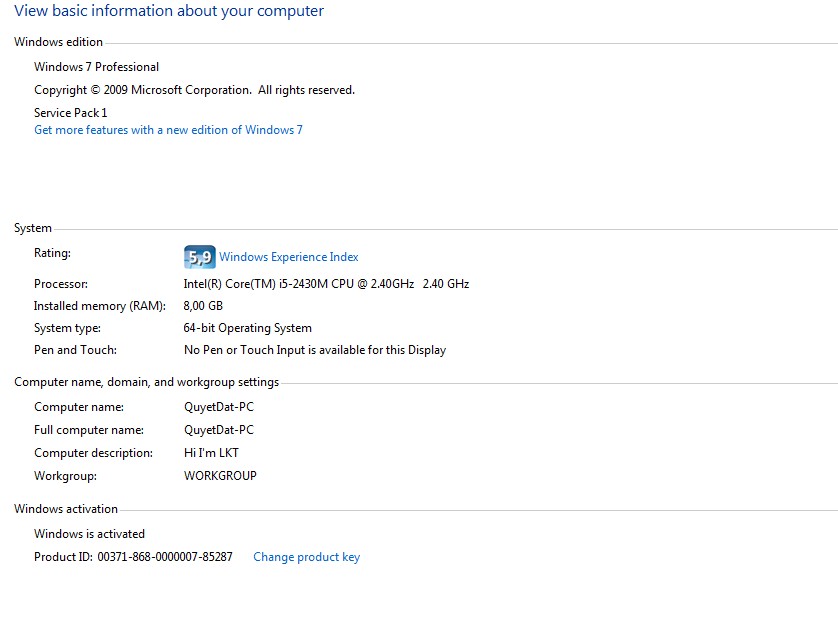Click the Intel Core i5-2430M processor value

pos(326,284)
